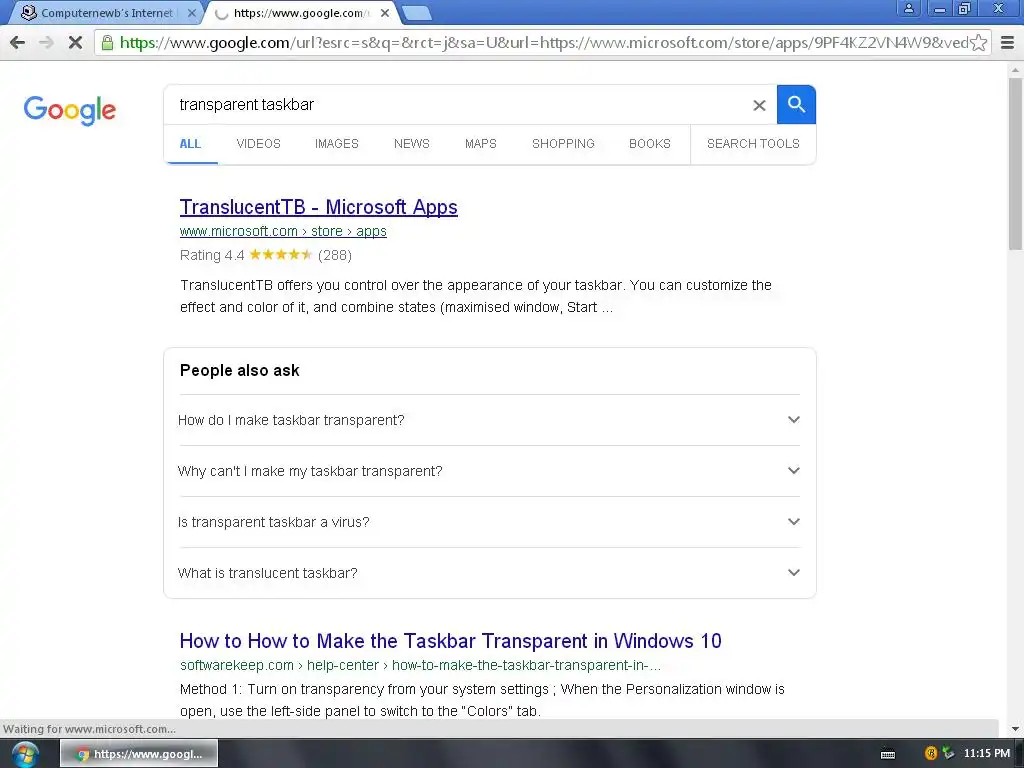Click Chrome taskbar button 'https://www.googl...'
Image resolution: width=1024 pixels, height=768 pixels.
[x=139, y=754]
